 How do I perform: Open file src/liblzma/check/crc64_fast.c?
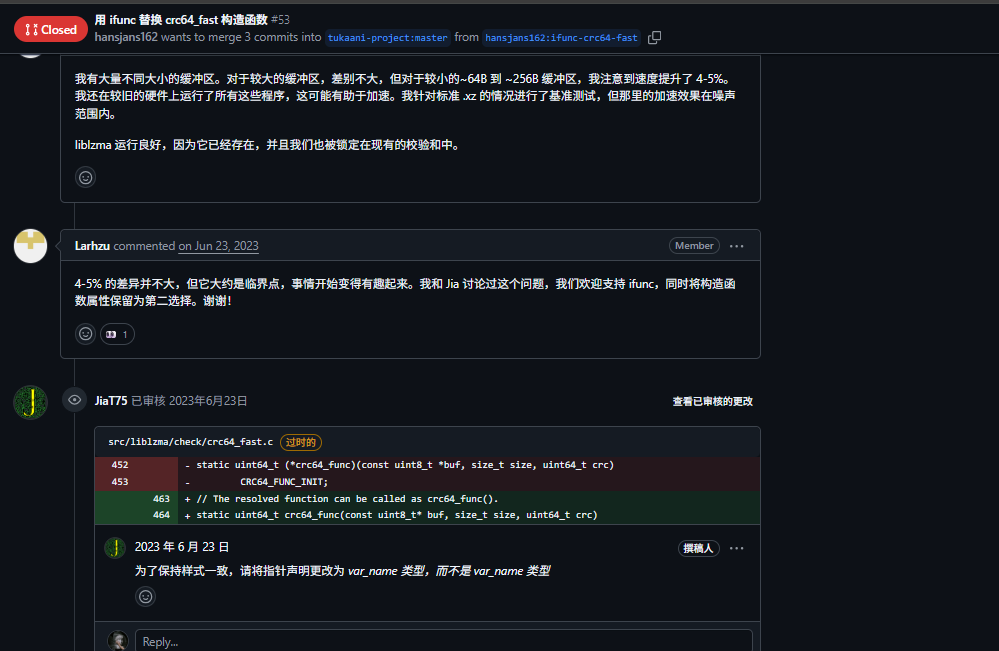point(190,442)
